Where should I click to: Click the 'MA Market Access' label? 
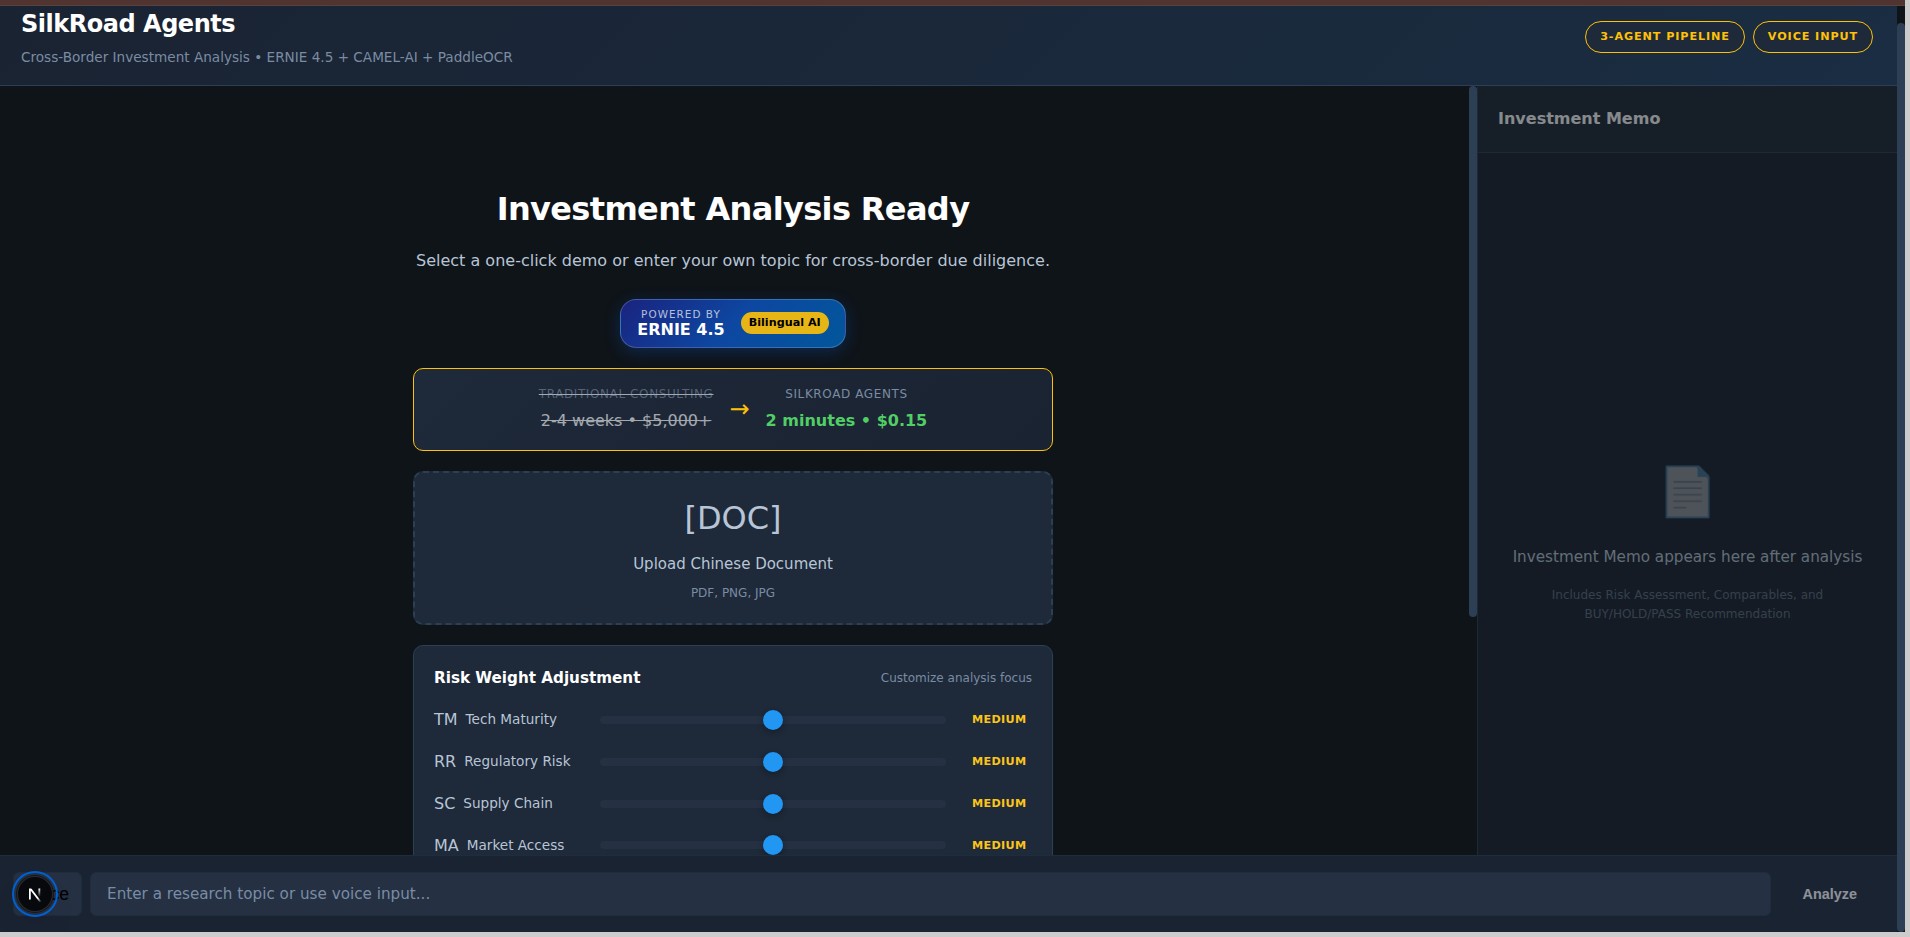(x=499, y=845)
